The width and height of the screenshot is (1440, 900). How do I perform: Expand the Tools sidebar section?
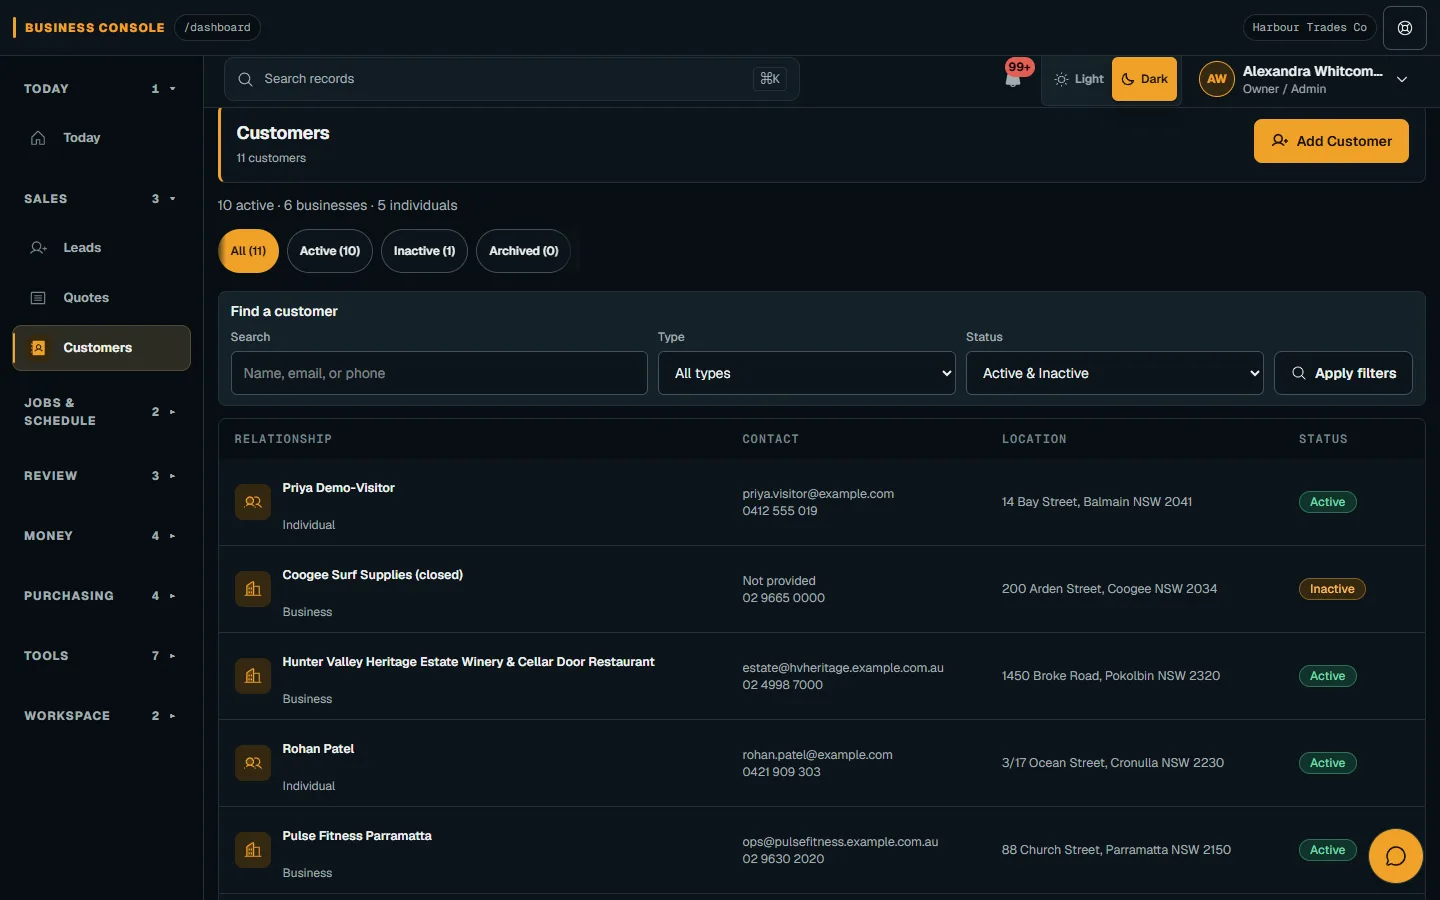click(100, 656)
